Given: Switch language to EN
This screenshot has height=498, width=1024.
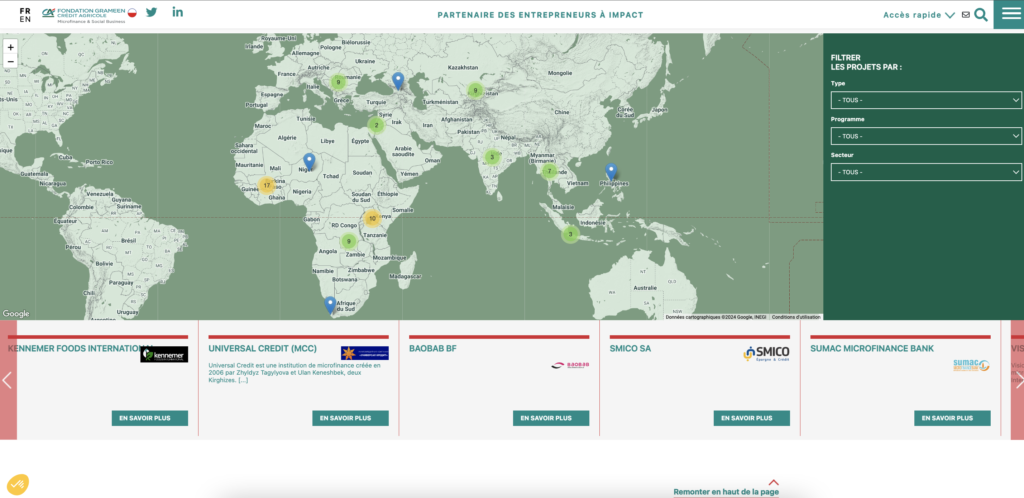Looking at the screenshot, I should click(x=25, y=19).
